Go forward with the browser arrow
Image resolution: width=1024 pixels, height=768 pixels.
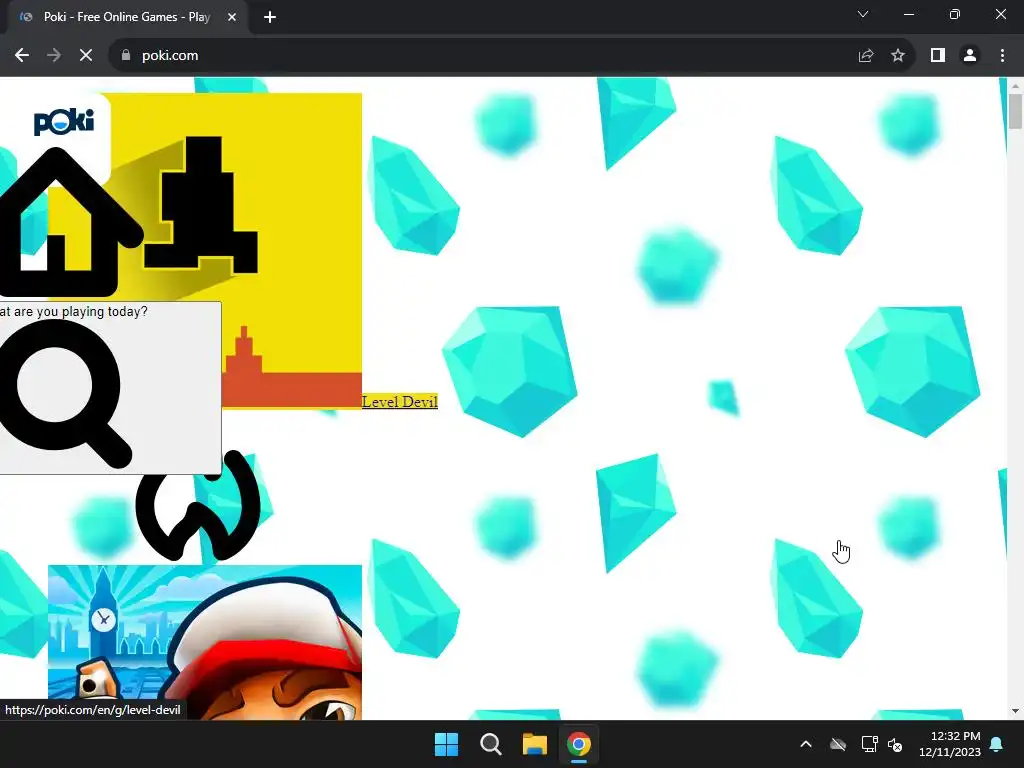[x=54, y=56]
